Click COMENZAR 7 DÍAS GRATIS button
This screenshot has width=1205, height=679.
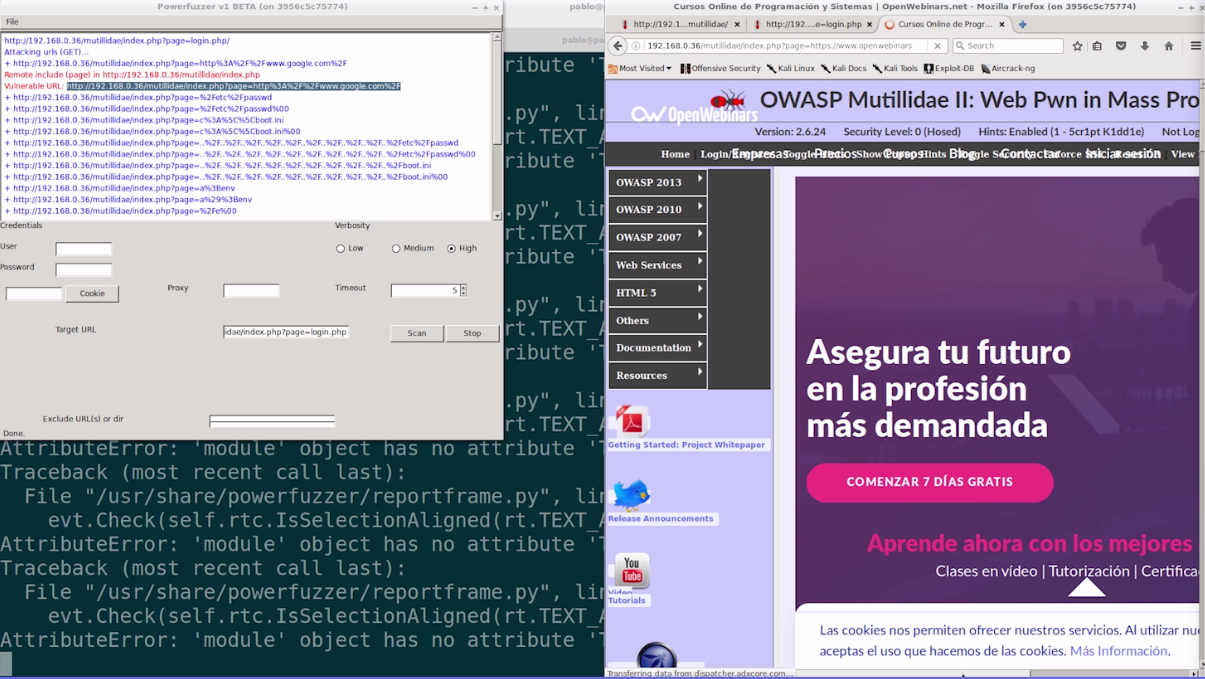[x=930, y=482]
